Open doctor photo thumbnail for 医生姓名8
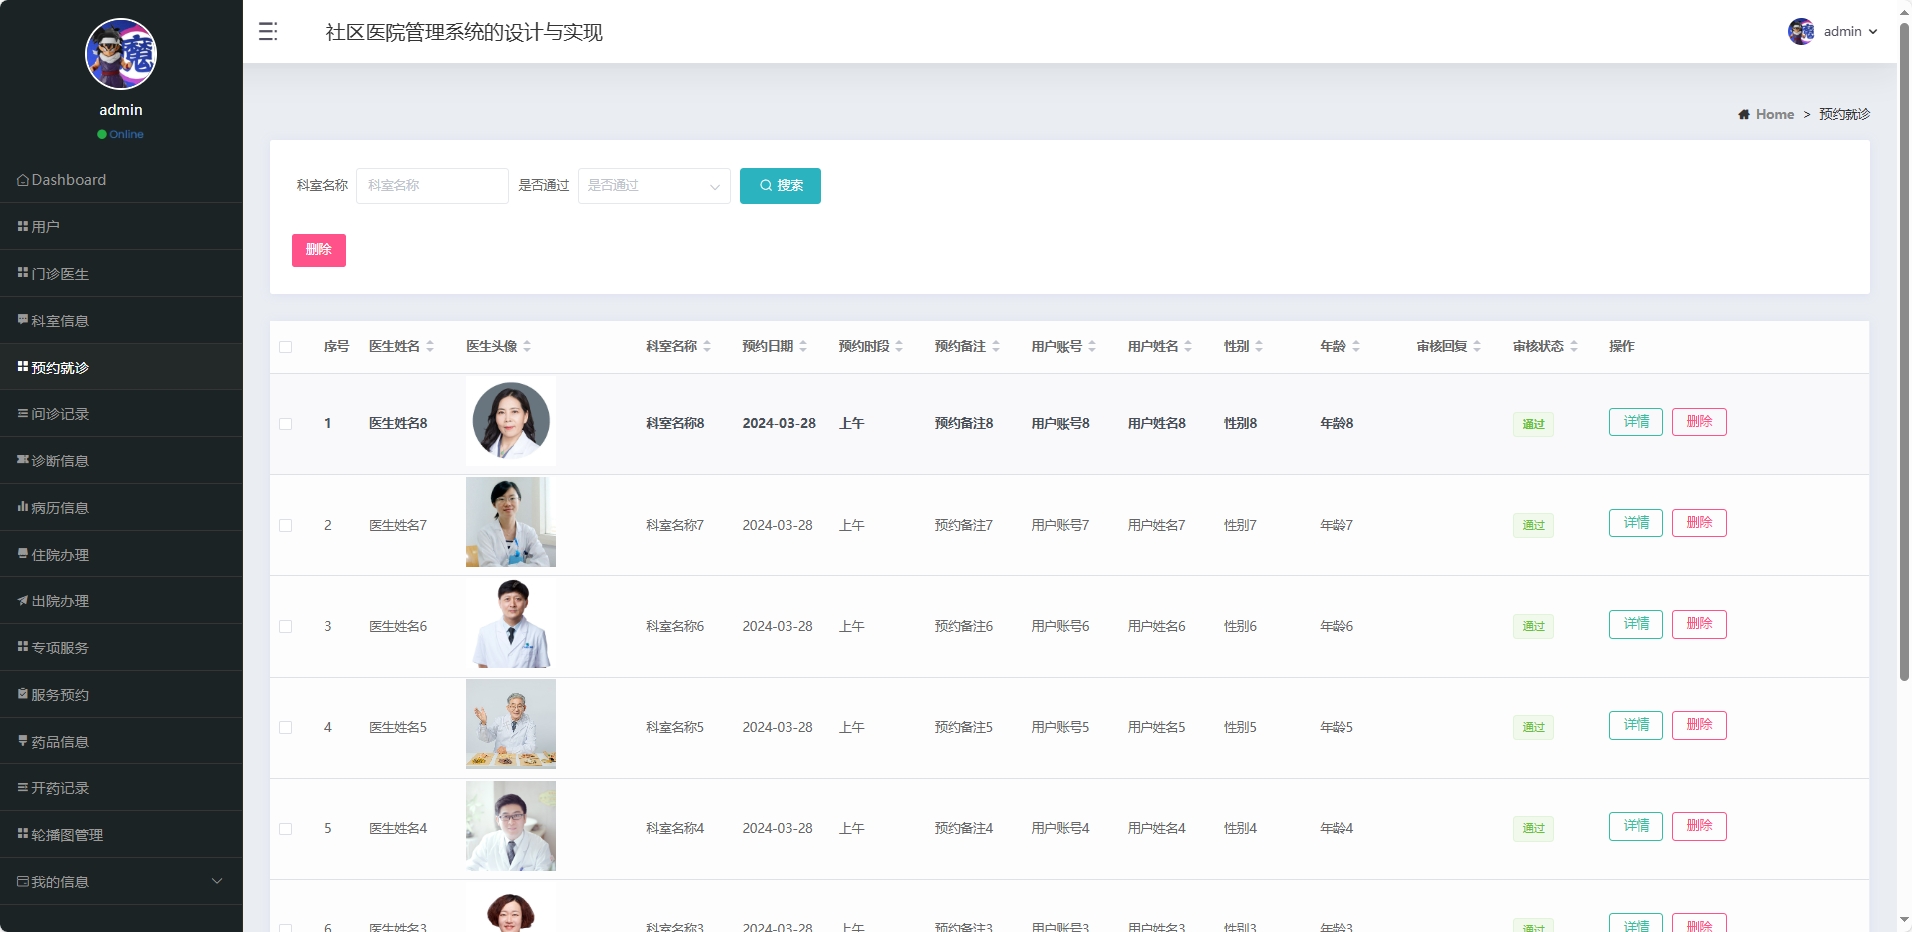 511,421
